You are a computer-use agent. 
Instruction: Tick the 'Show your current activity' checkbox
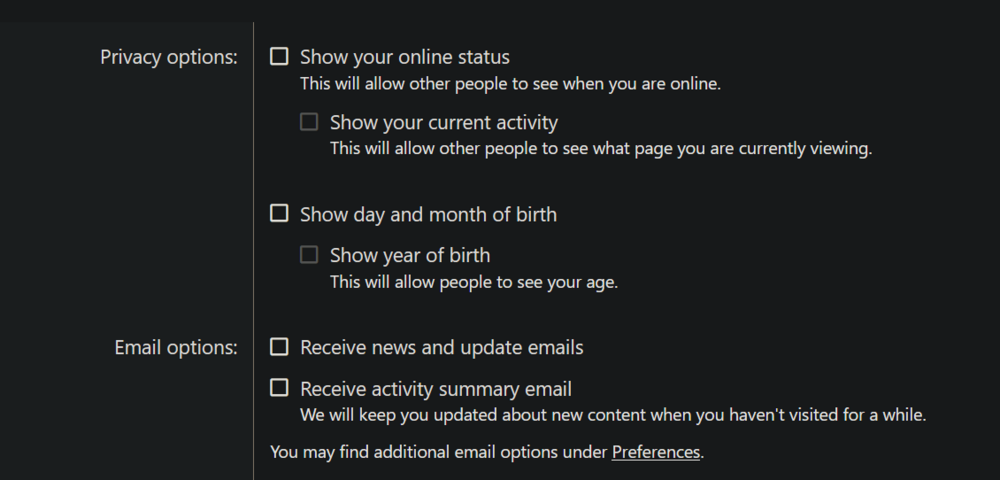(x=309, y=122)
